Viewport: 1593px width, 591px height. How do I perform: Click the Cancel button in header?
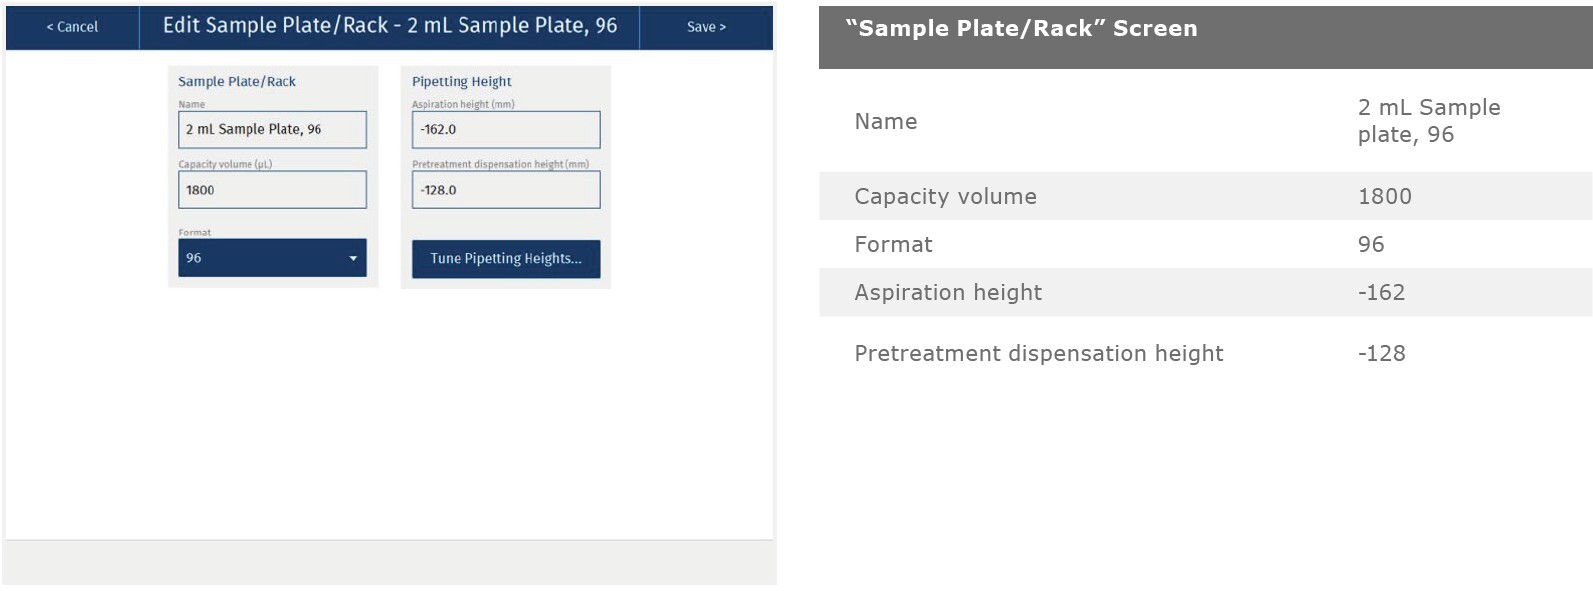72,27
